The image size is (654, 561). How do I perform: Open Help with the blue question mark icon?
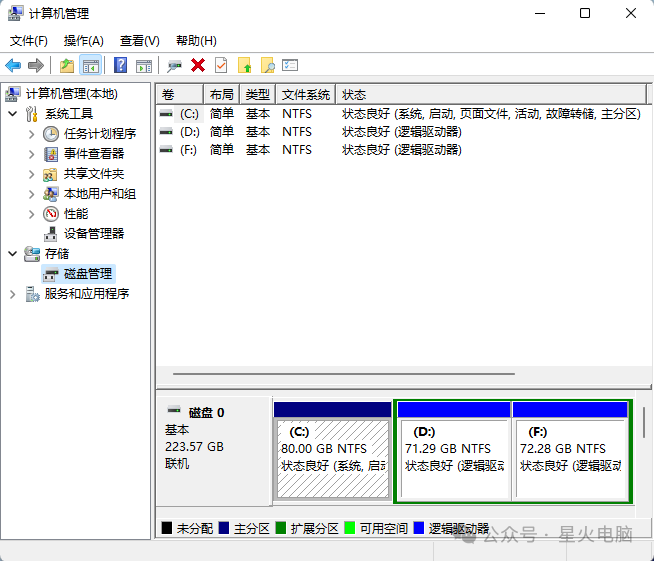tap(121, 65)
